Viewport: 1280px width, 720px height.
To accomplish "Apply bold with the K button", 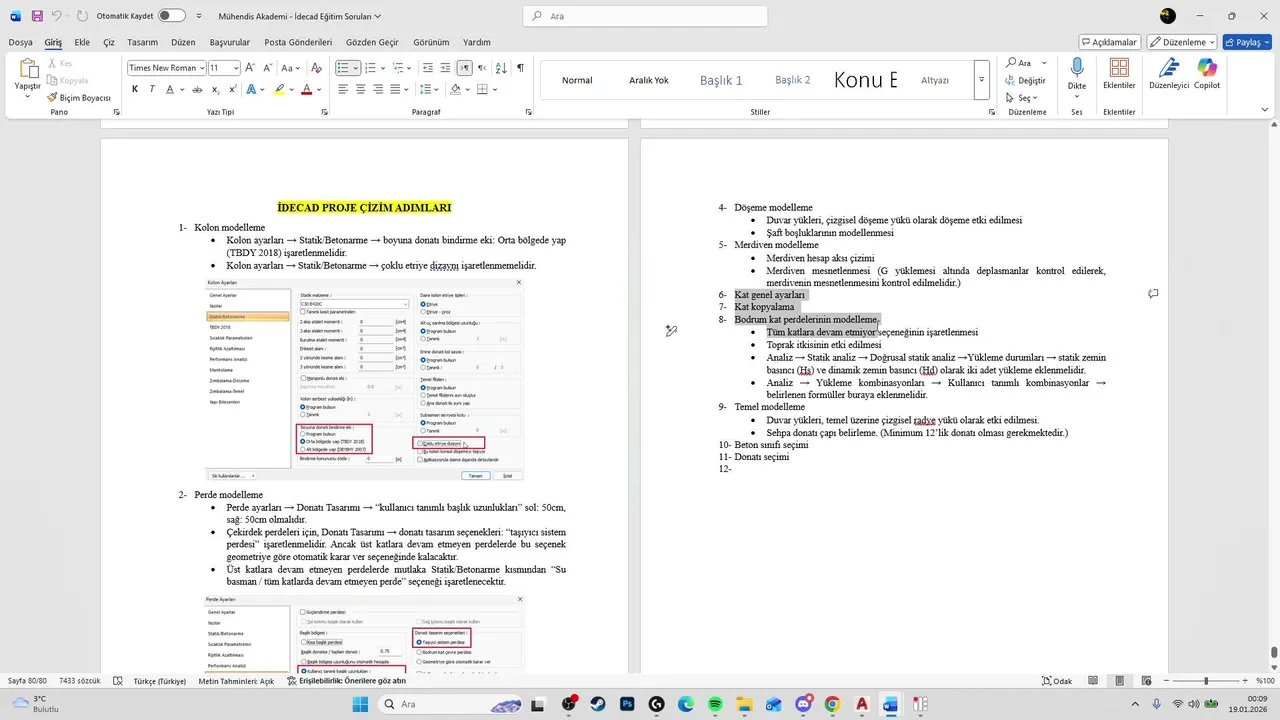I will click(135, 89).
